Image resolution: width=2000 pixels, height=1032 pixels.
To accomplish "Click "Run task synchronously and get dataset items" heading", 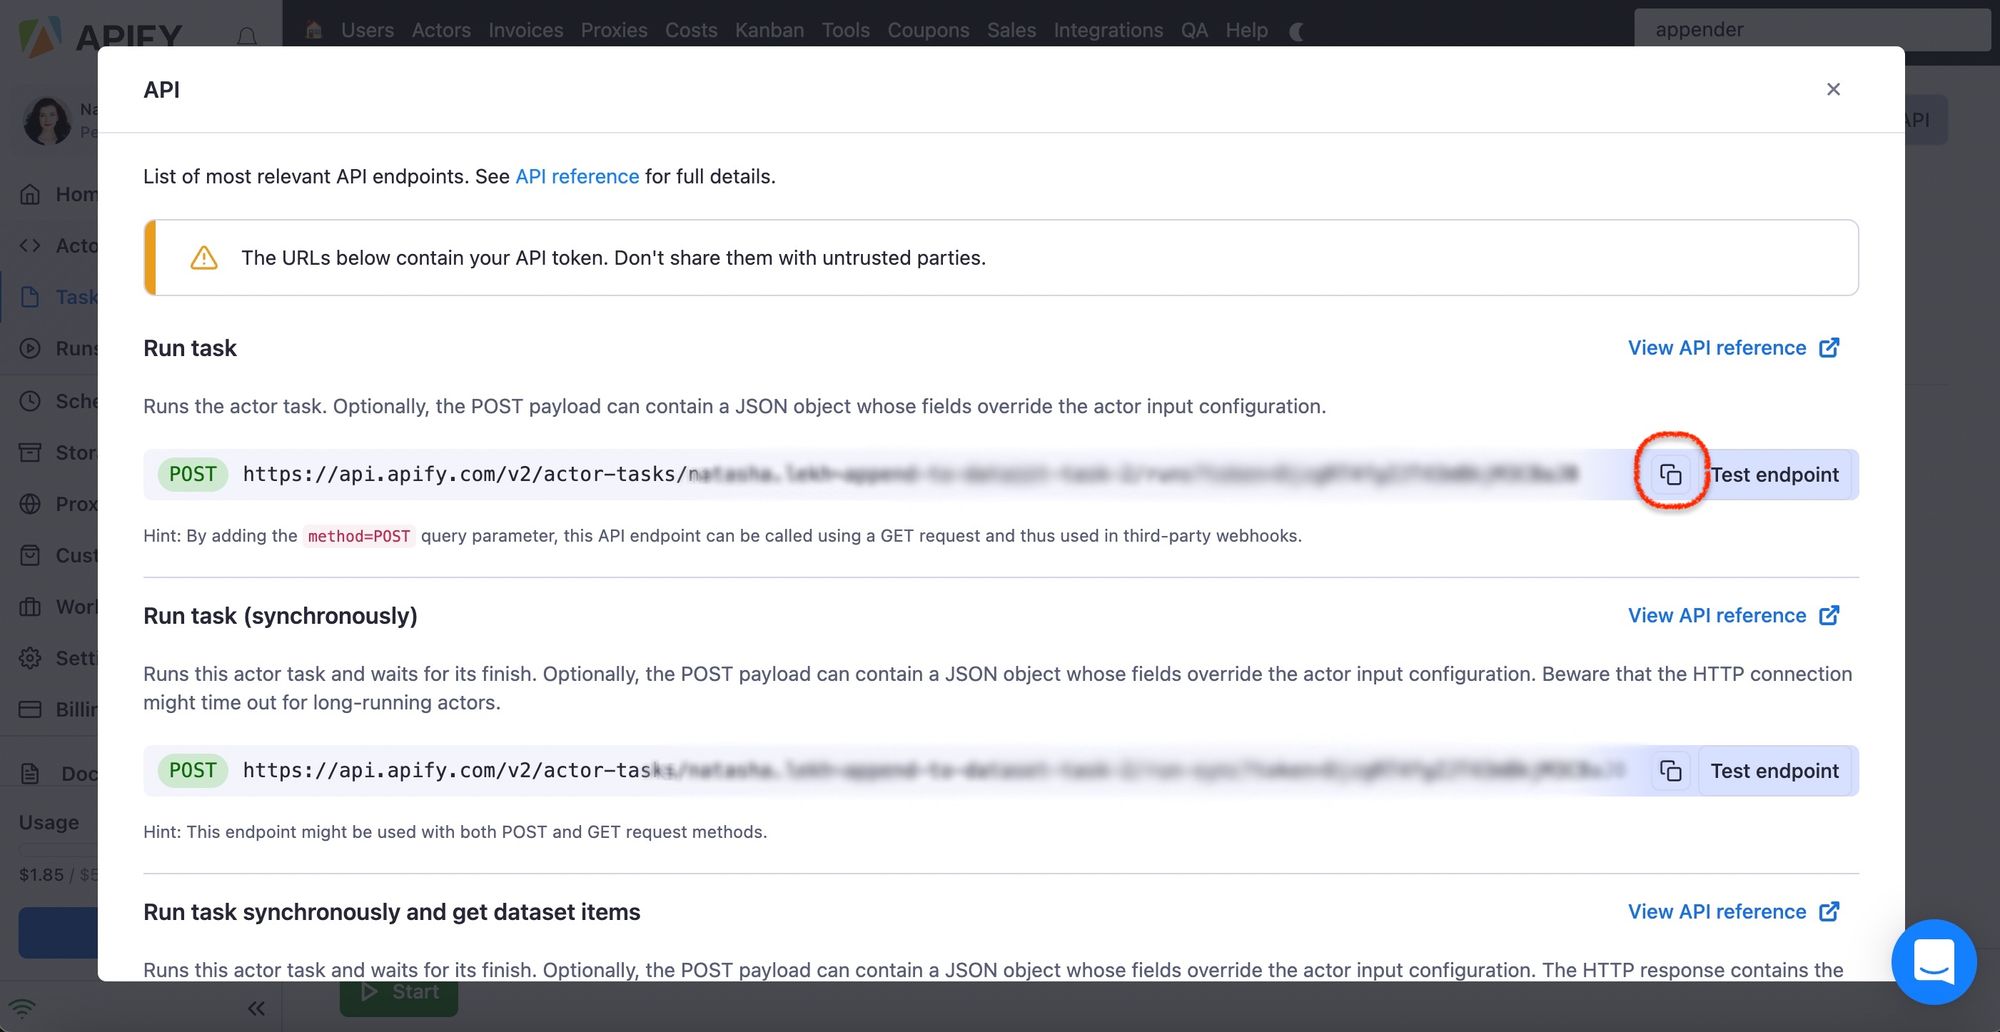I will (x=392, y=912).
